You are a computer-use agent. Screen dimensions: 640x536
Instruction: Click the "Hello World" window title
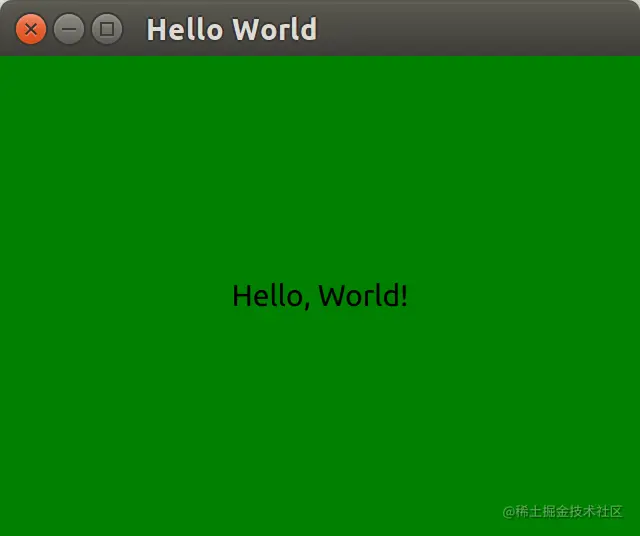point(232,29)
